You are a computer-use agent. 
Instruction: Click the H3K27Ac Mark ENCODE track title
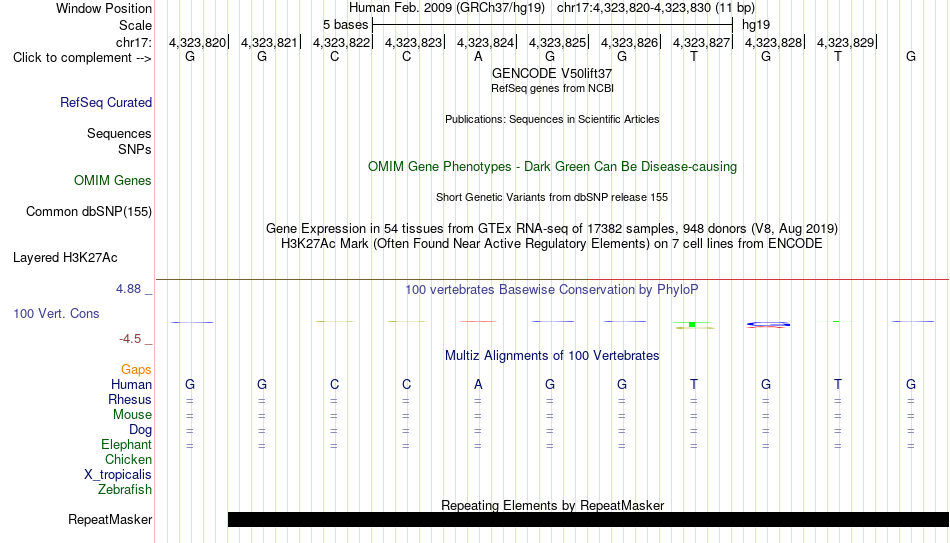pos(552,244)
